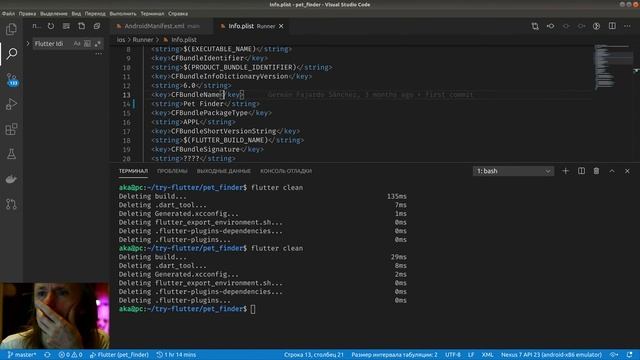Open the Файл menu

[8, 13]
